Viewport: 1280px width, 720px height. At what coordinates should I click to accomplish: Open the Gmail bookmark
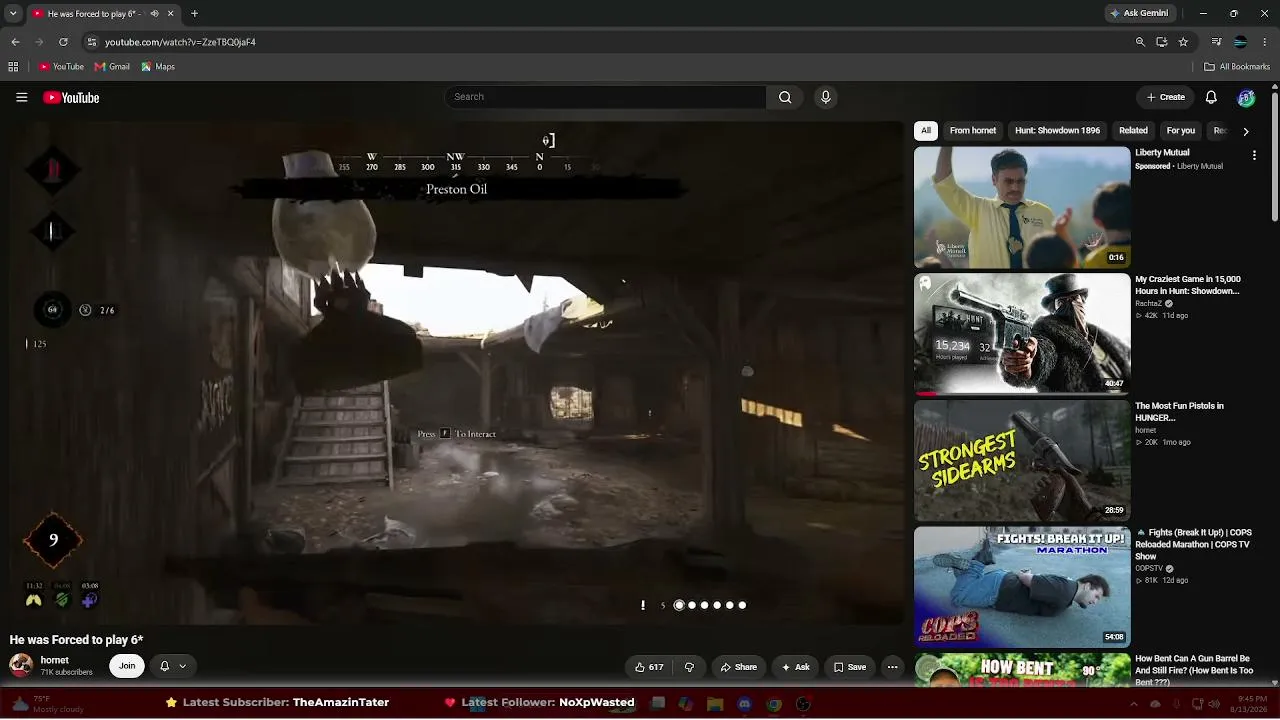112,67
